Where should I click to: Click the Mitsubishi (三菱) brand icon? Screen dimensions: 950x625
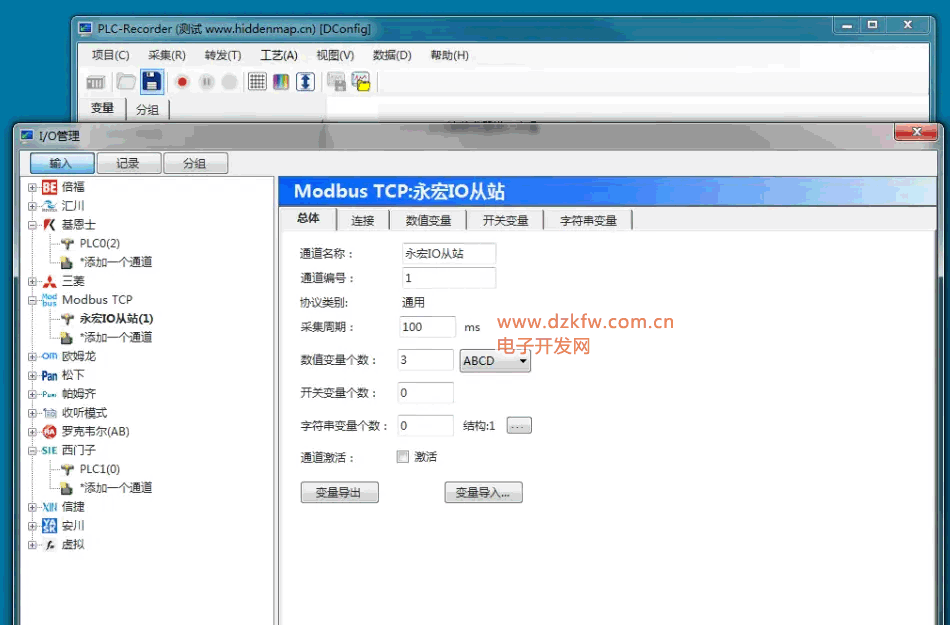[50, 281]
